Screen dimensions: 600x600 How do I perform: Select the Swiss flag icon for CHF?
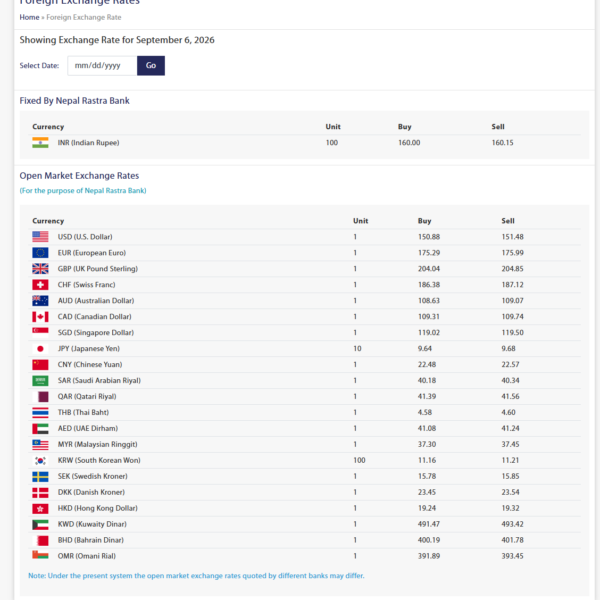pyautogui.click(x=40, y=285)
